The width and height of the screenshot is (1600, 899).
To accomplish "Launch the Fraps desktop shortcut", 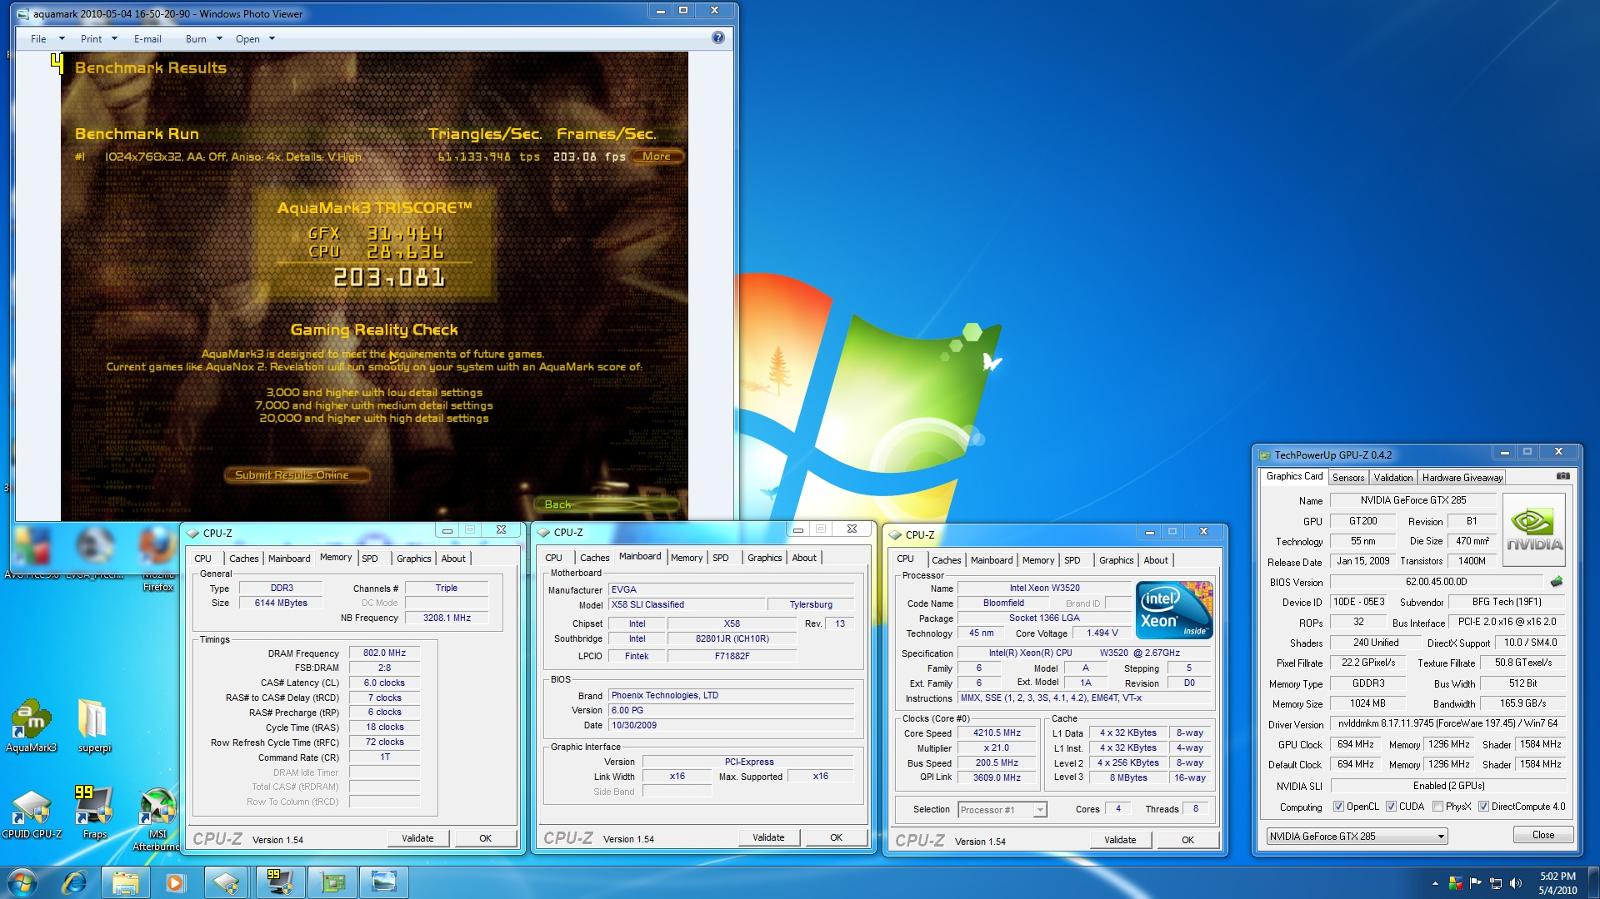I will (x=94, y=812).
